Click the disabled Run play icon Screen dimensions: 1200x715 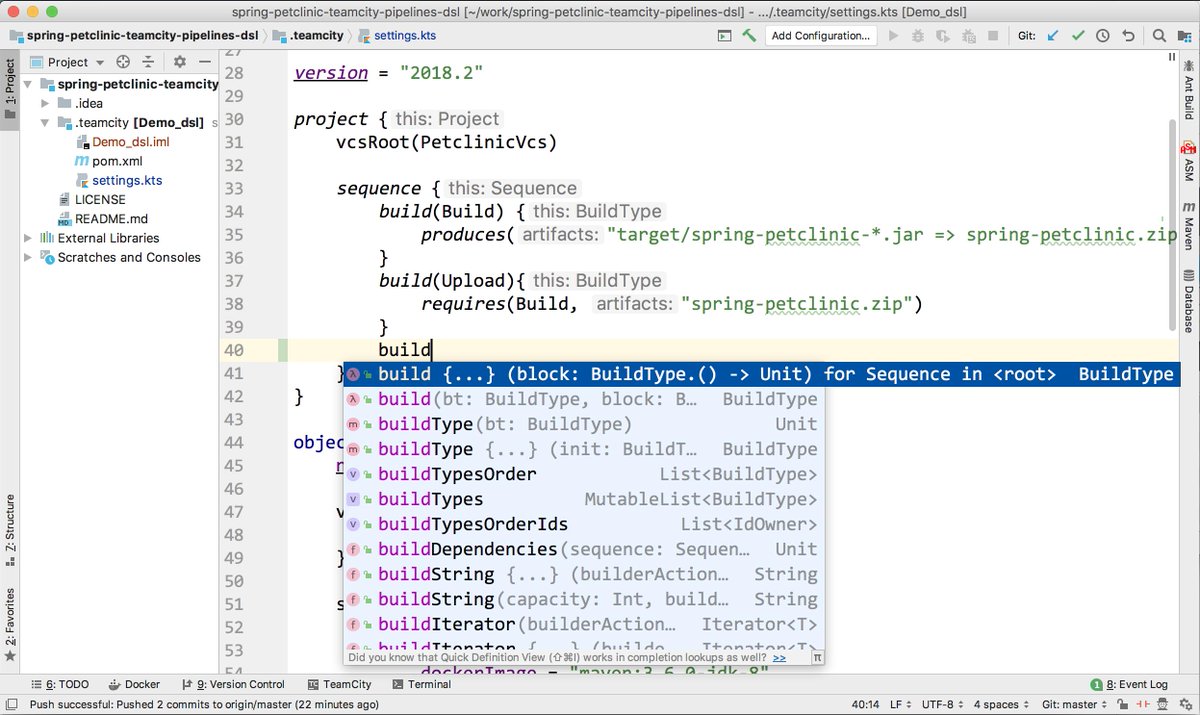pyautogui.click(x=894, y=35)
